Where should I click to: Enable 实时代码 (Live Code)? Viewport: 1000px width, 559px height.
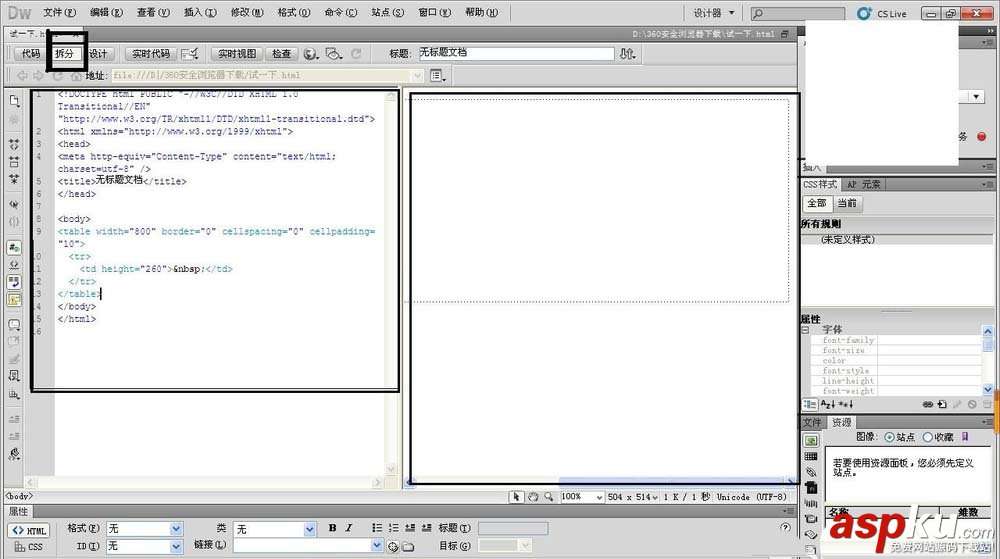151,54
